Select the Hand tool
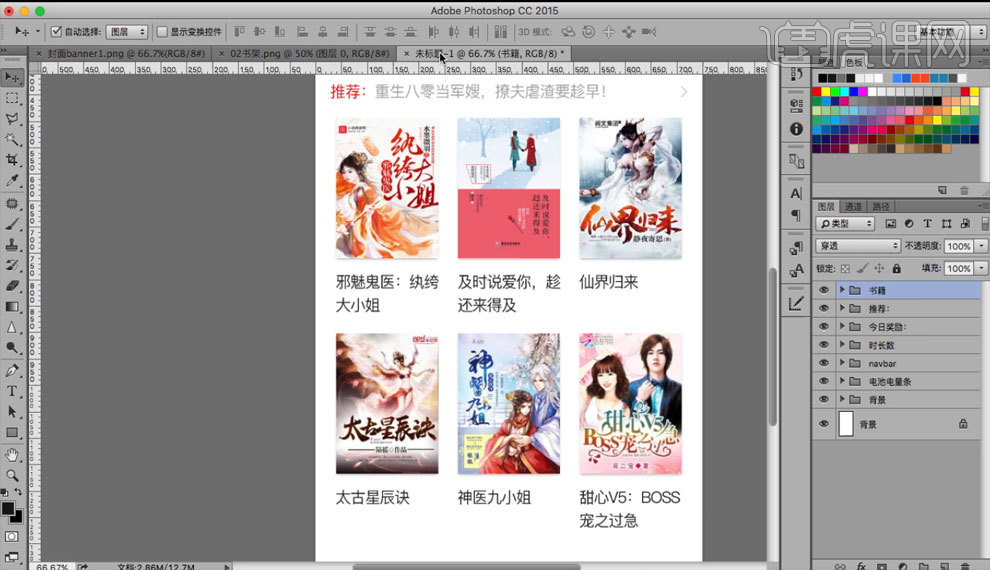This screenshot has width=990, height=570. 12,455
